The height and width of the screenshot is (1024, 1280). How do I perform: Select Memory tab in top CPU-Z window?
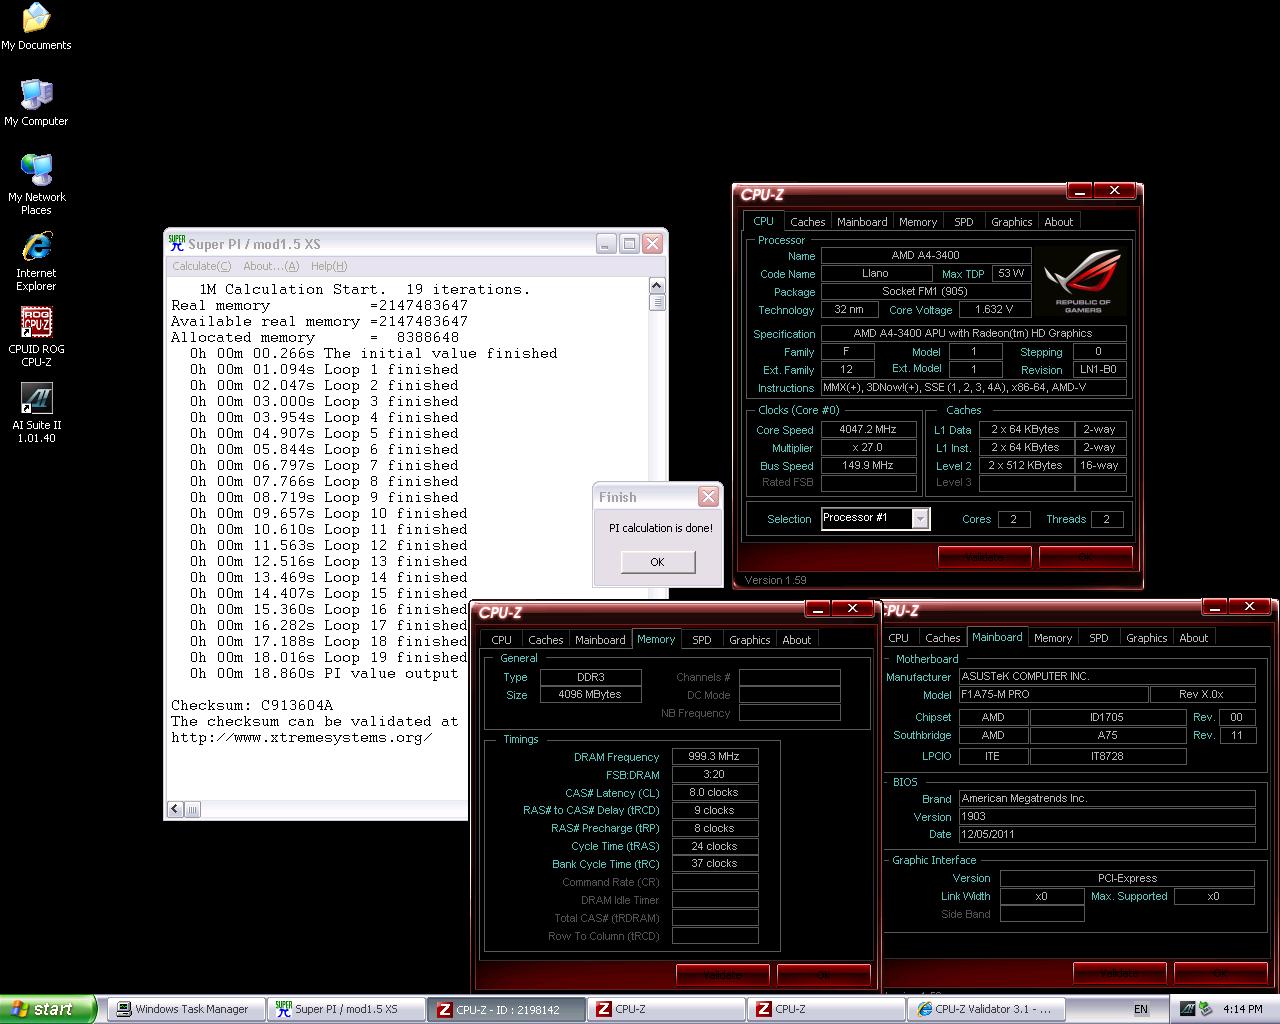coord(918,222)
